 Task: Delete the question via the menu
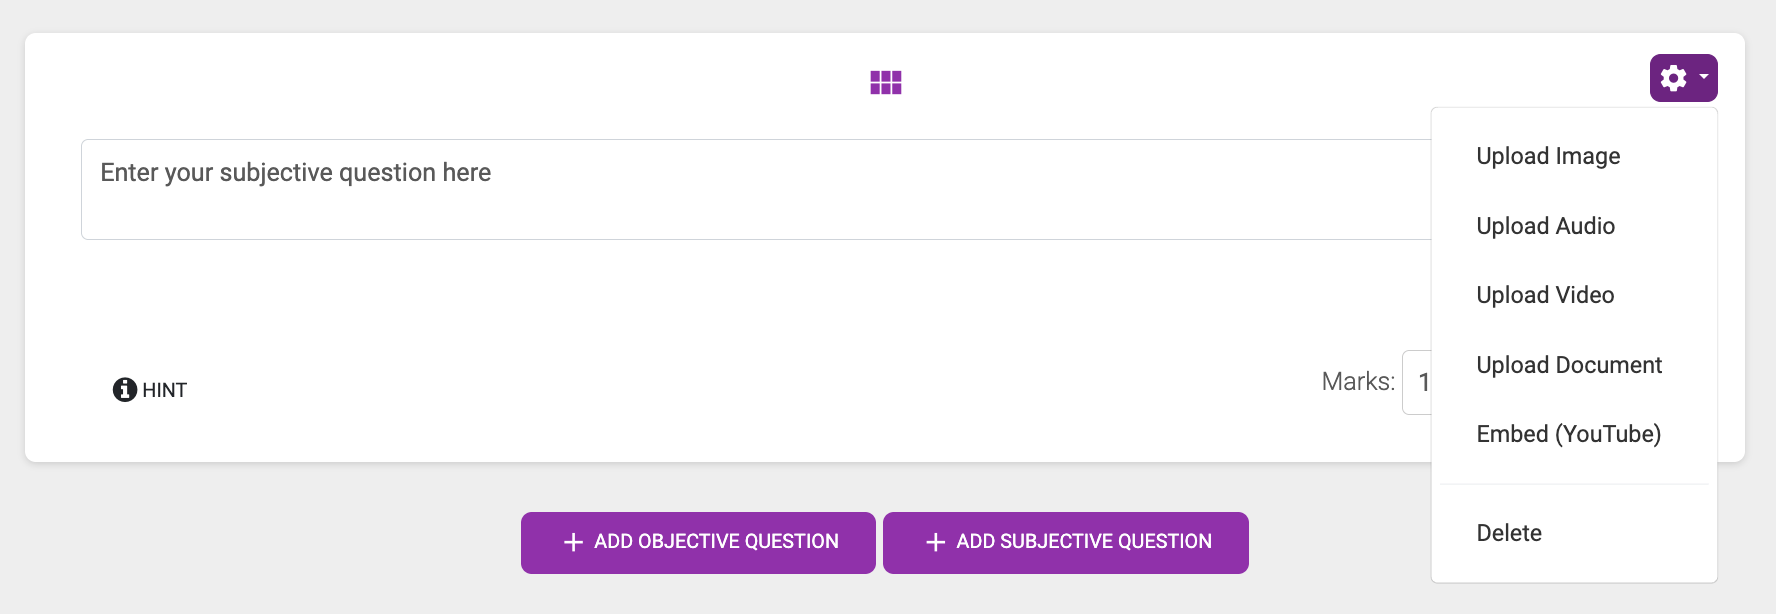pos(1509,533)
